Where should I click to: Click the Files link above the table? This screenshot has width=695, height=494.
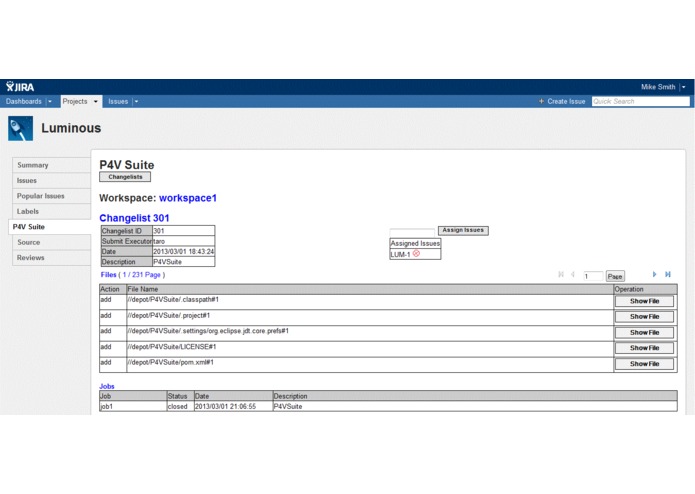pyautogui.click(x=108, y=275)
